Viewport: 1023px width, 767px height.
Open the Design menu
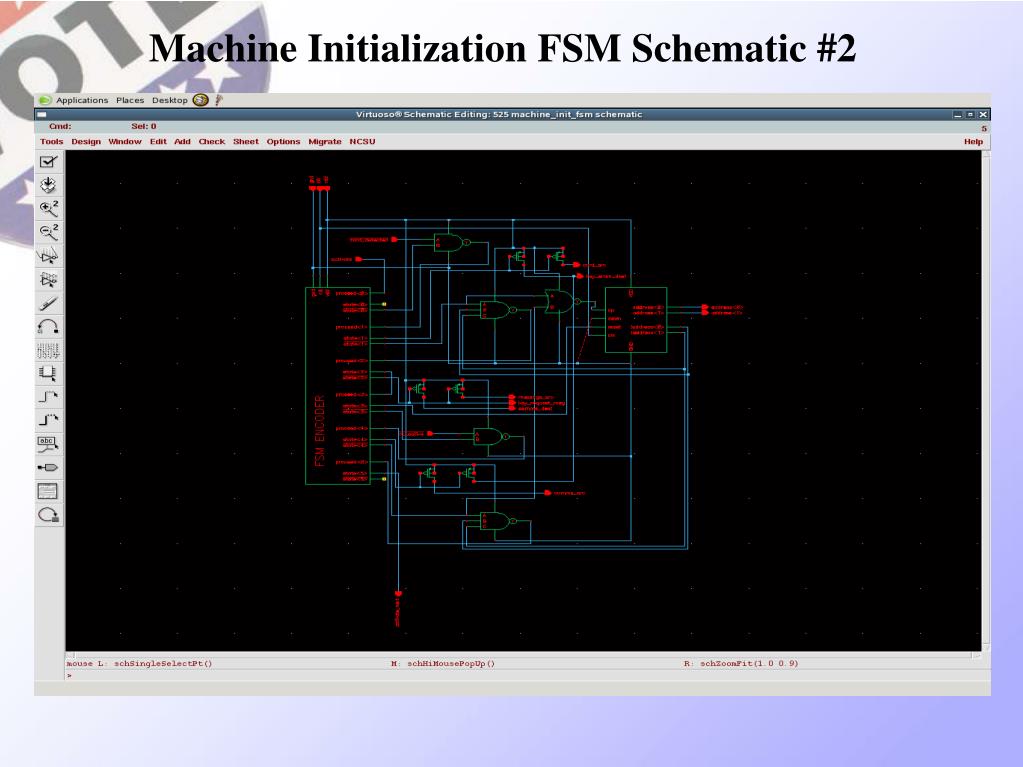pyautogui.click(x=86, y=142)
